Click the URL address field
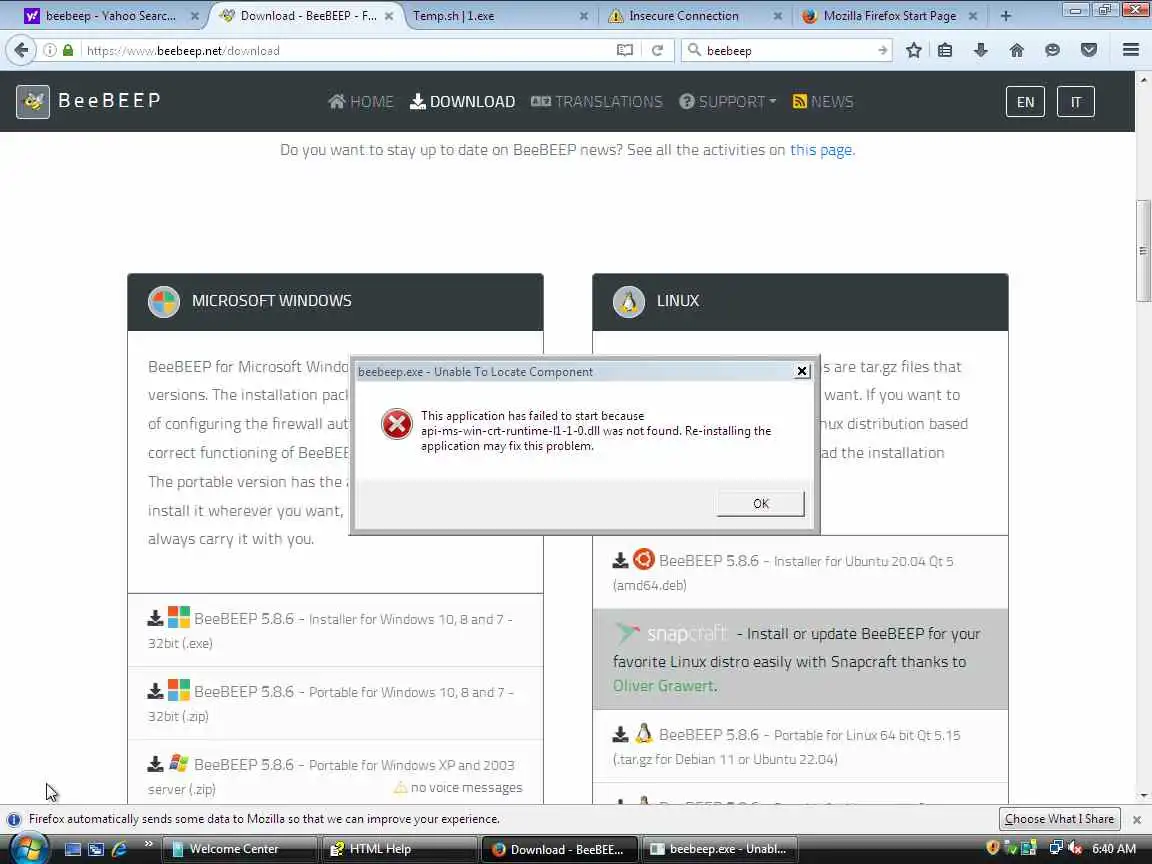Image resolution: width=1152 pixels, height=864 pixels. 345,50
